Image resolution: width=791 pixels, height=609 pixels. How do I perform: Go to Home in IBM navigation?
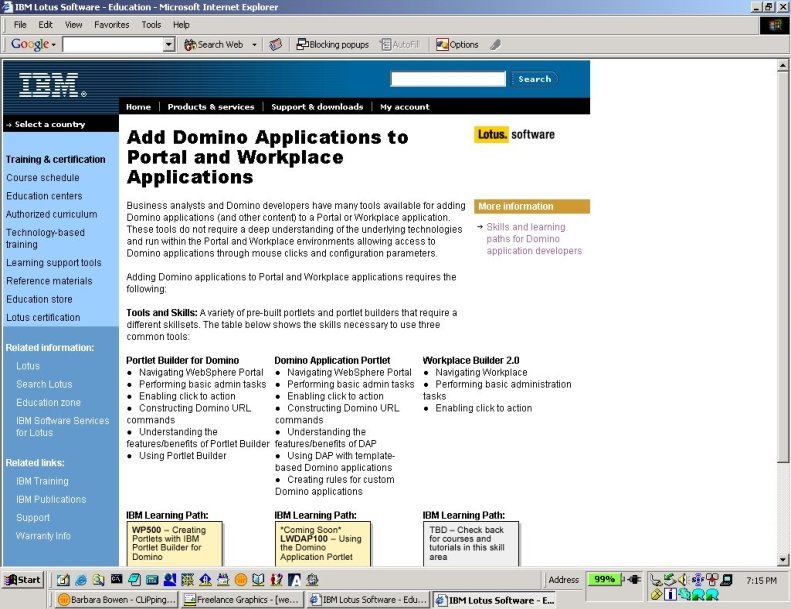click(138, 107)
